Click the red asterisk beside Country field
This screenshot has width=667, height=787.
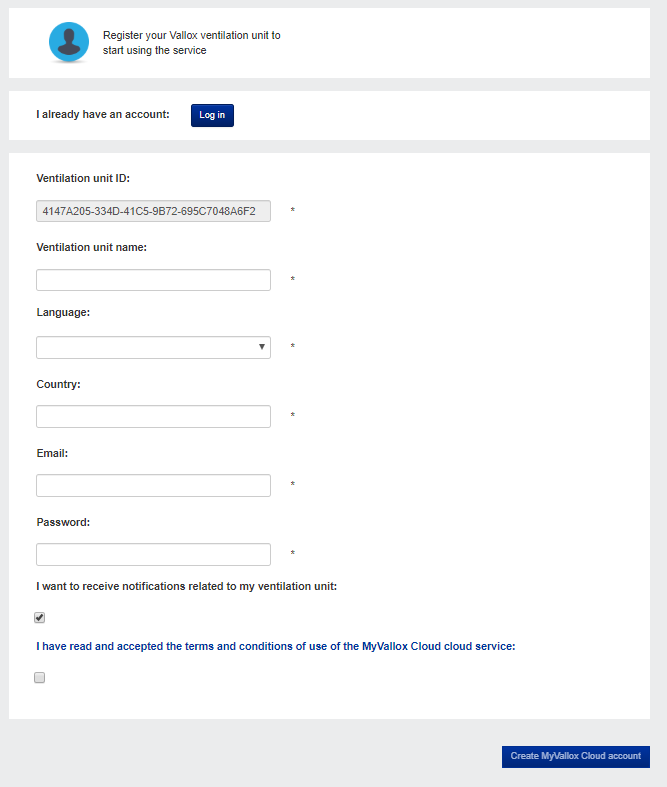293,416
